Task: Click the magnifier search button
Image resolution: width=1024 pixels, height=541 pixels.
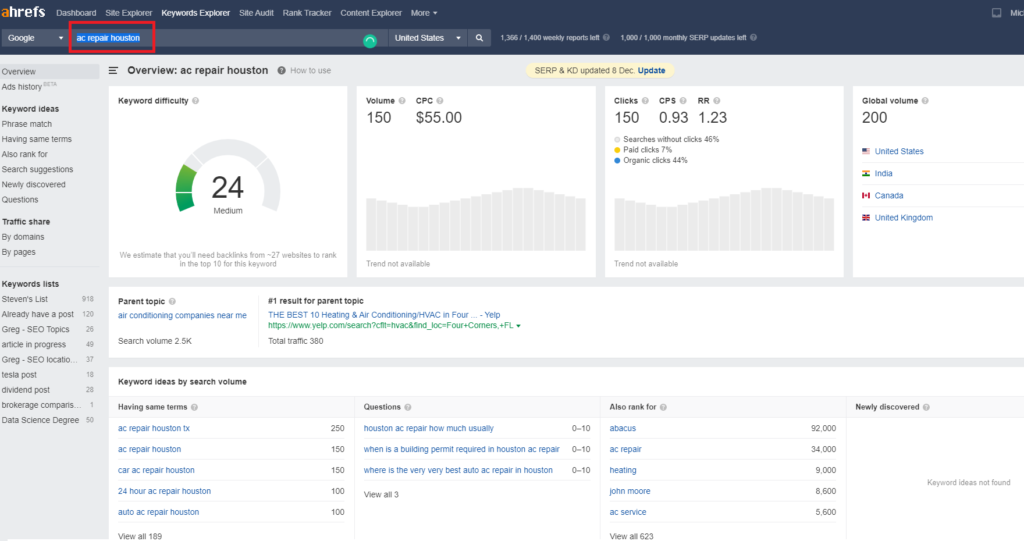Action: tap(479, 38)
